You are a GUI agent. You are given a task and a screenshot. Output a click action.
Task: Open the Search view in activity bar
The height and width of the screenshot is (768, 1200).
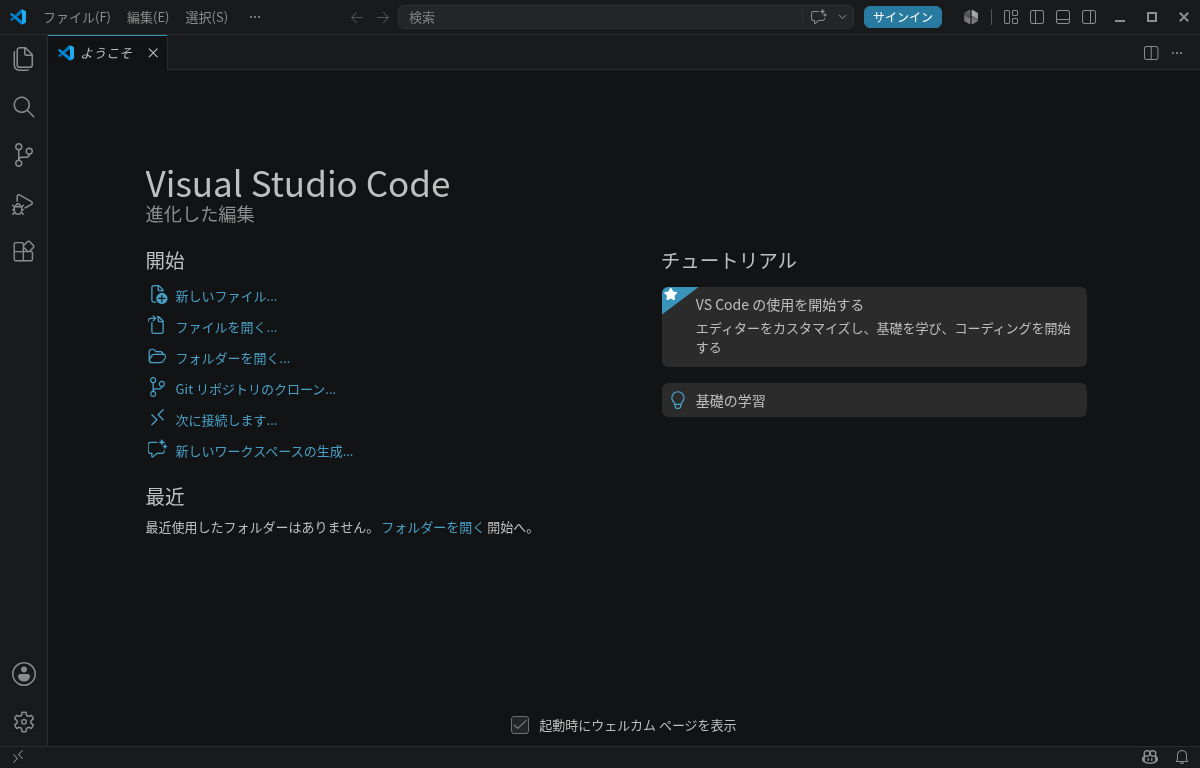coord(23,107)
